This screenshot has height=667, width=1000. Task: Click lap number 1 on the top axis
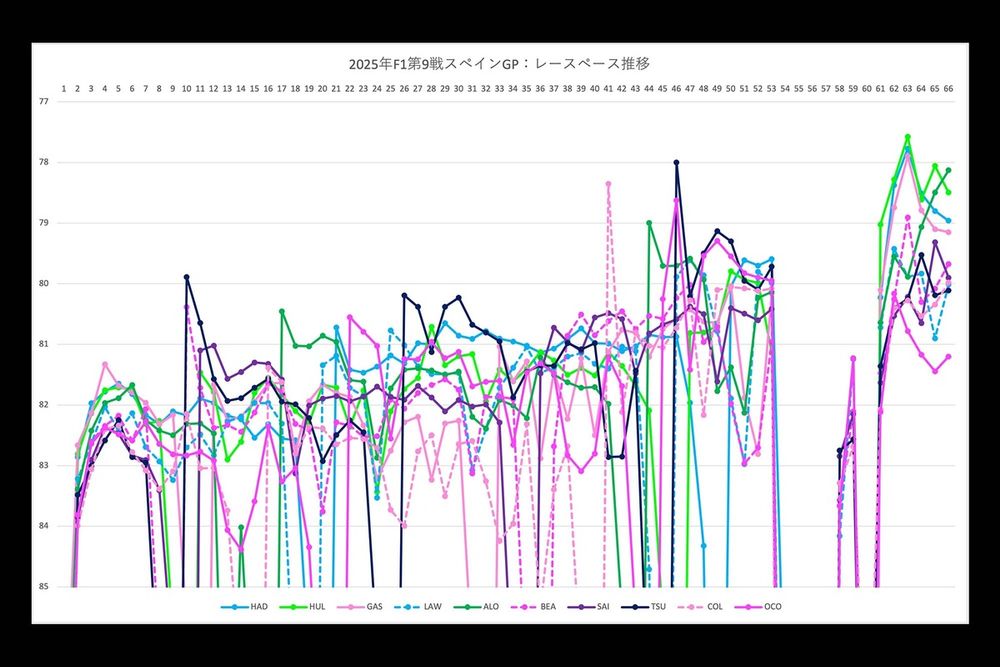click(64, 89)
